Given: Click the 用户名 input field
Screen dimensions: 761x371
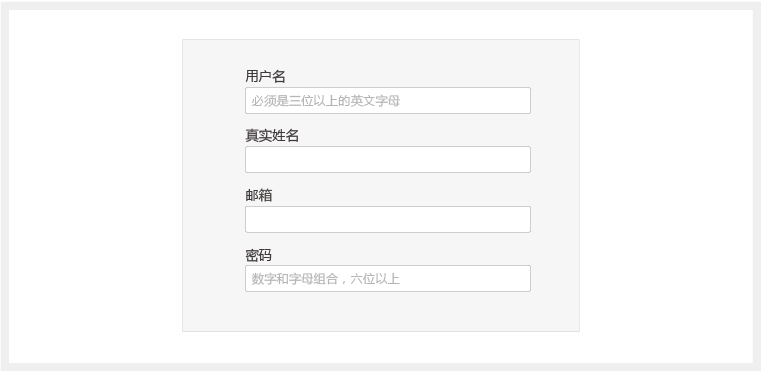Looking at the screenshot, I should [x=388, y=101].
